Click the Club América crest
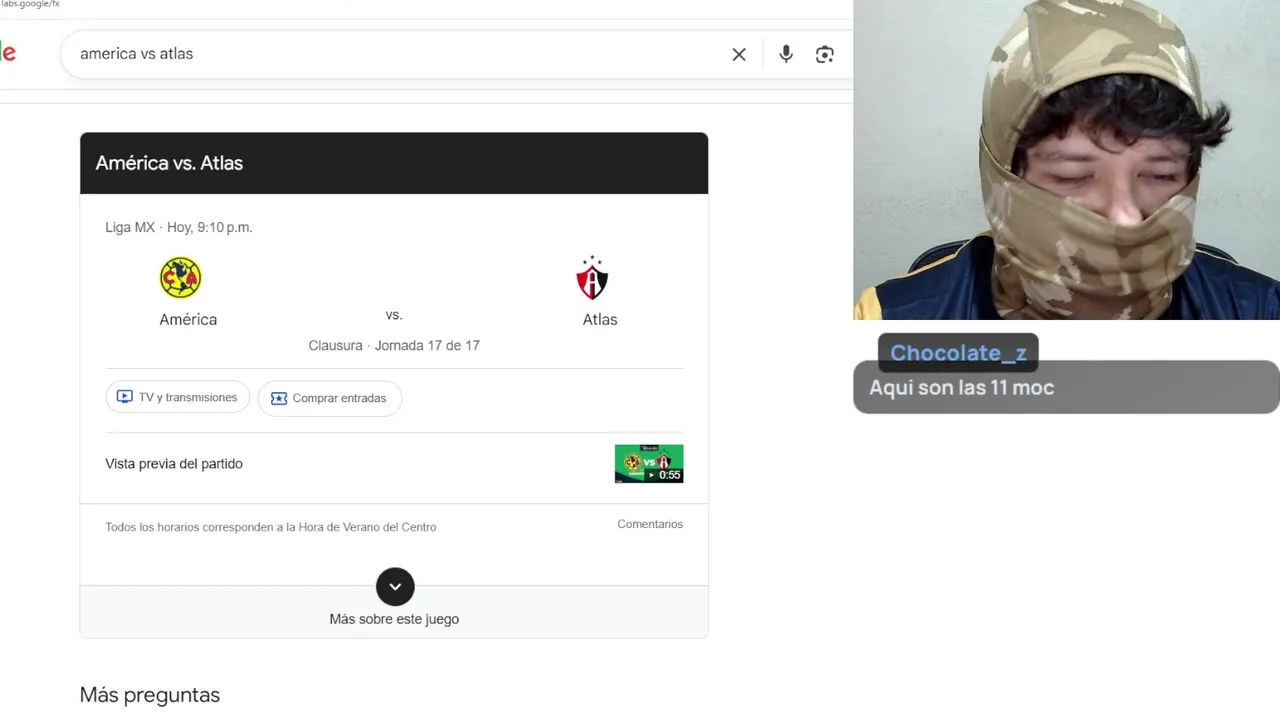 (x=181, y=277)
